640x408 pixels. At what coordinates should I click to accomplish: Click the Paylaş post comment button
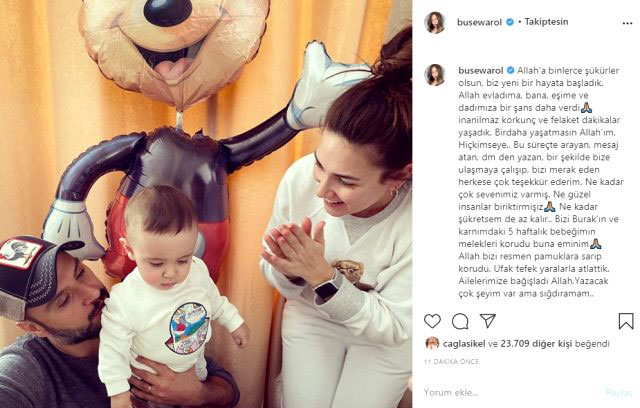coord(619,392)
